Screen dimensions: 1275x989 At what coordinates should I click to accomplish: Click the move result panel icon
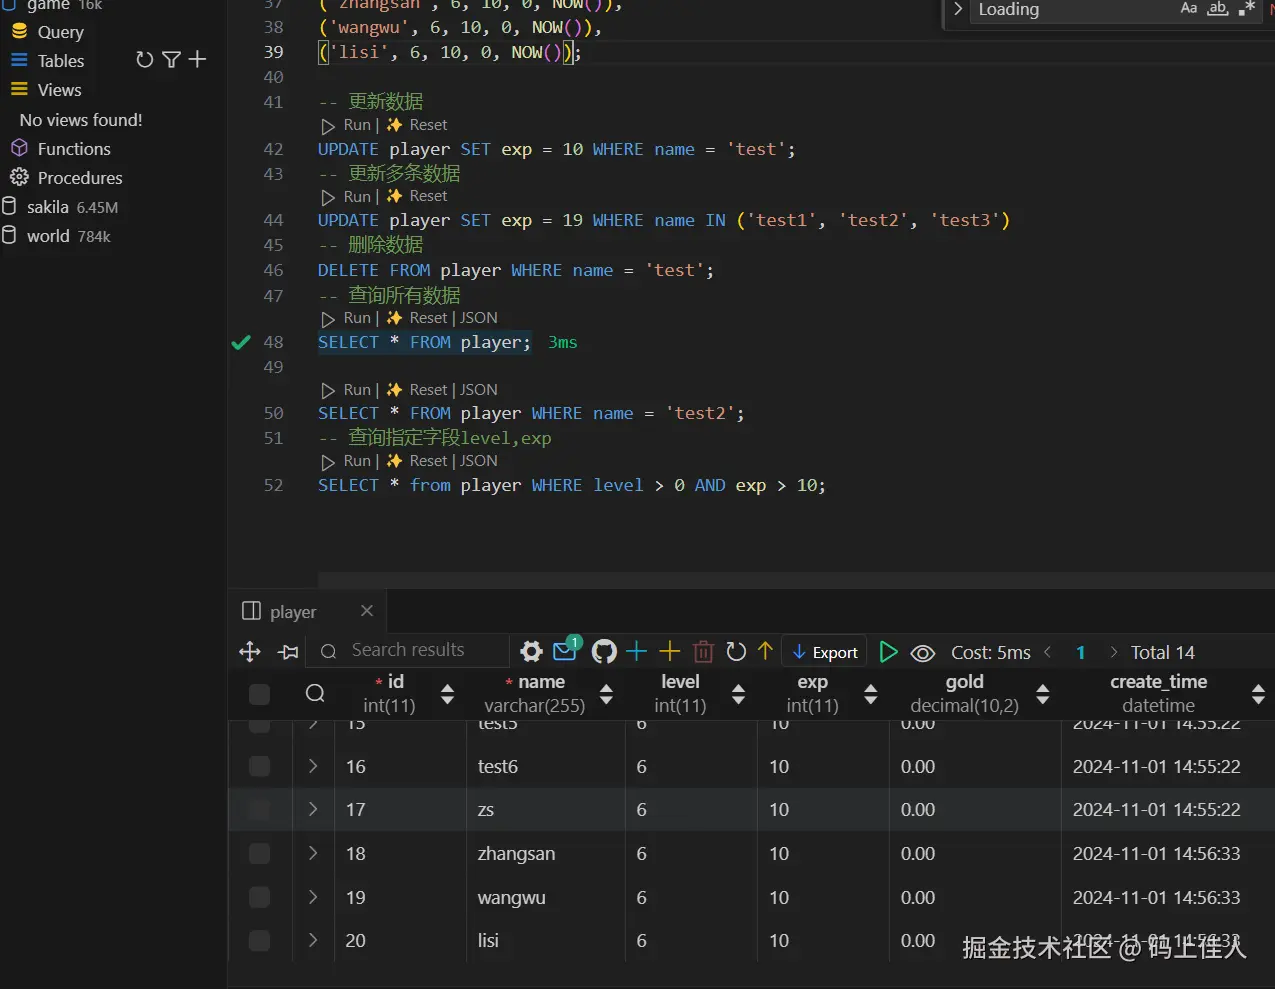click(x=250, y=652)
